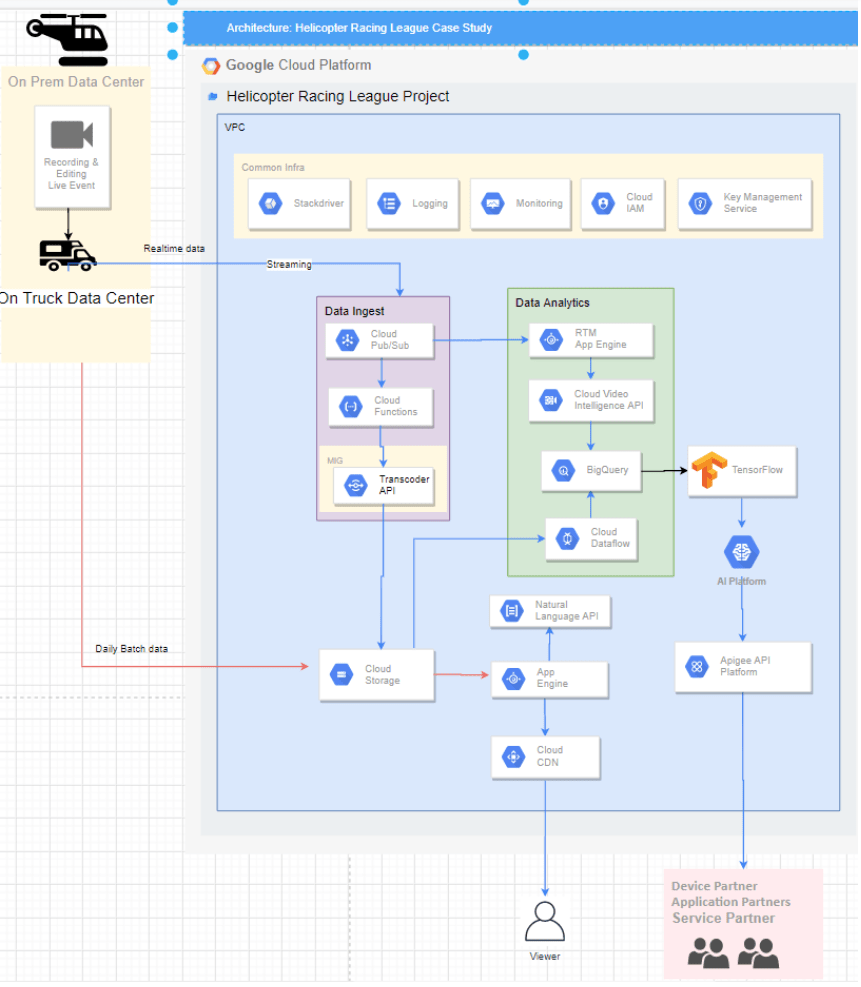This screenshot has height=987, width=861.
Task: Click the 'Streaming' connector label
Action: point(289,264)
